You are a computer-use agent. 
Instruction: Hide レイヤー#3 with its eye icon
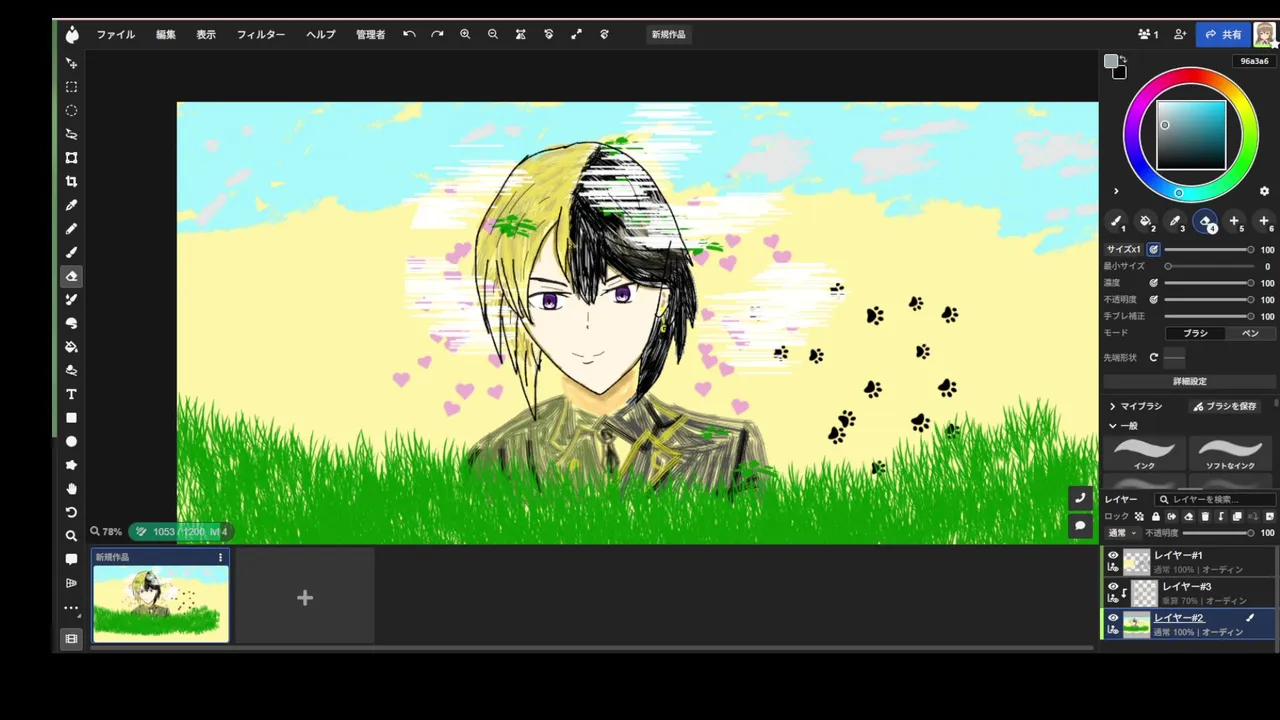click(1113, 586)
